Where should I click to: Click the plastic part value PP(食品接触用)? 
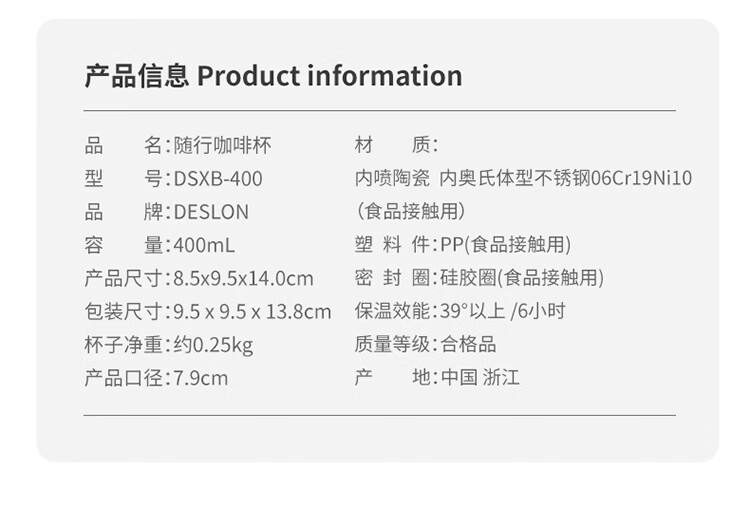[x=505, y=245]
